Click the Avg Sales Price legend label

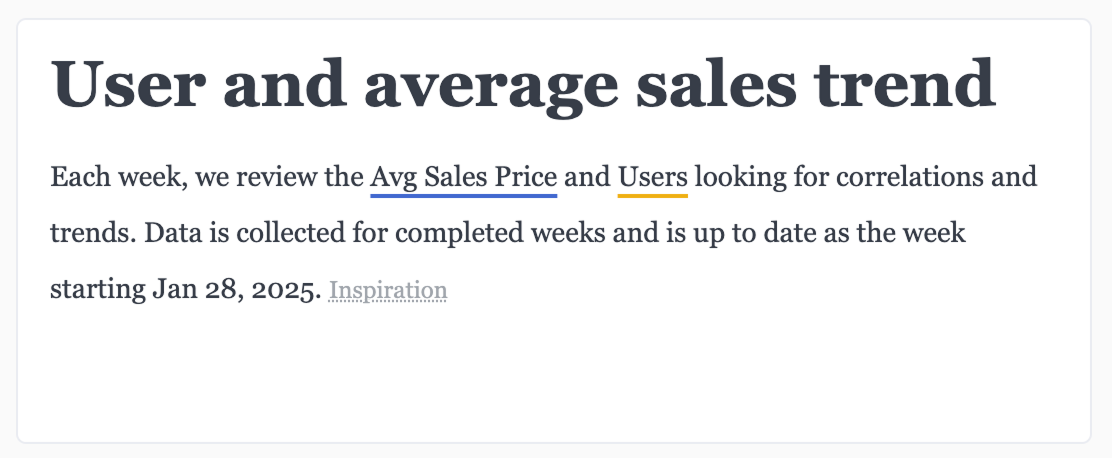coord(463,178)
